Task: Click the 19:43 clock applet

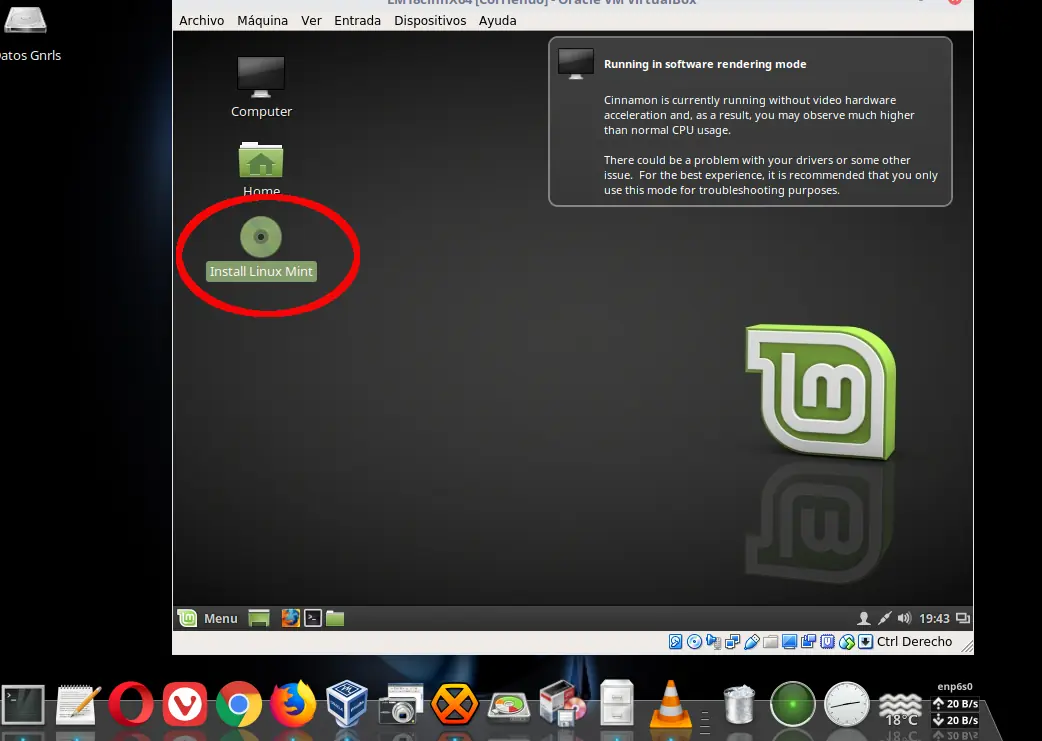Action: click(x=934, y=619)
